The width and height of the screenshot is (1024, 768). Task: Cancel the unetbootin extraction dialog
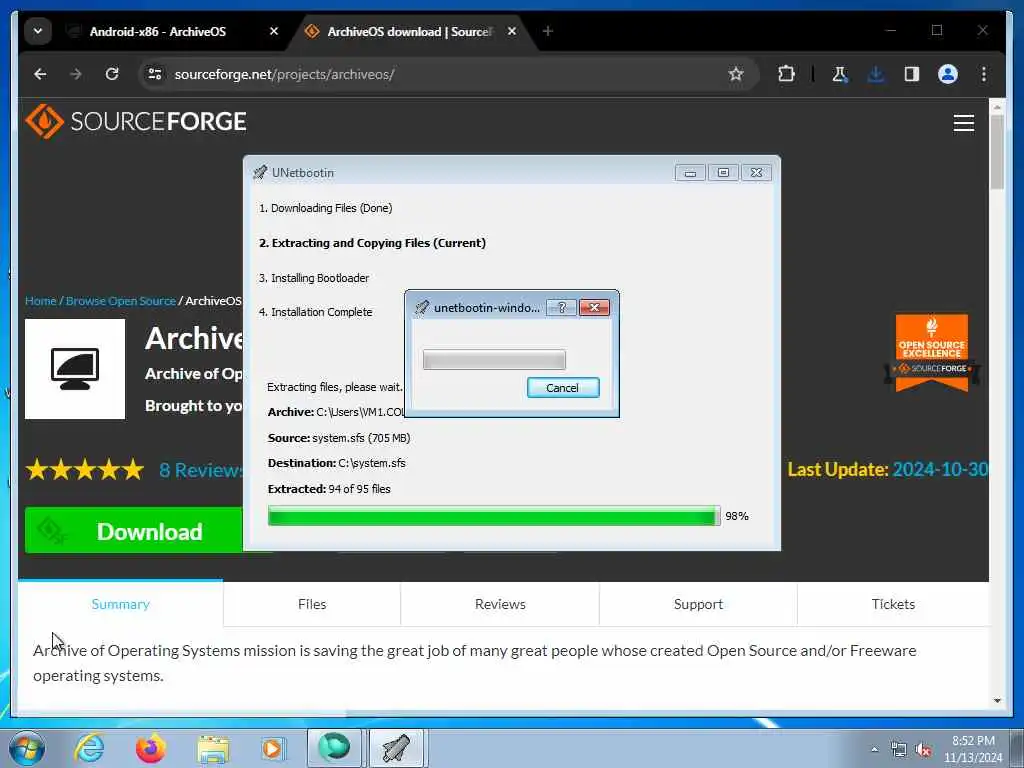point(563,388)
